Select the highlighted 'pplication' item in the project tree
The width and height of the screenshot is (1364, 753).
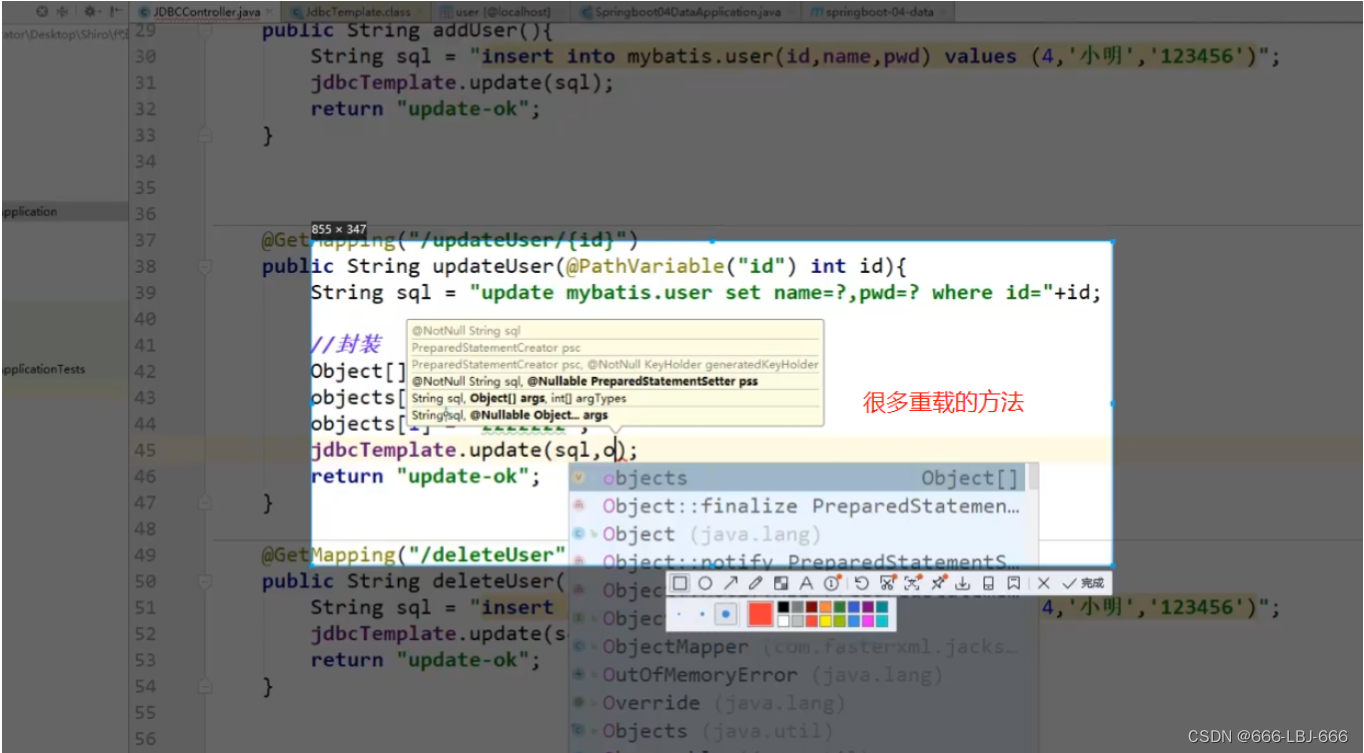[64, 212]
